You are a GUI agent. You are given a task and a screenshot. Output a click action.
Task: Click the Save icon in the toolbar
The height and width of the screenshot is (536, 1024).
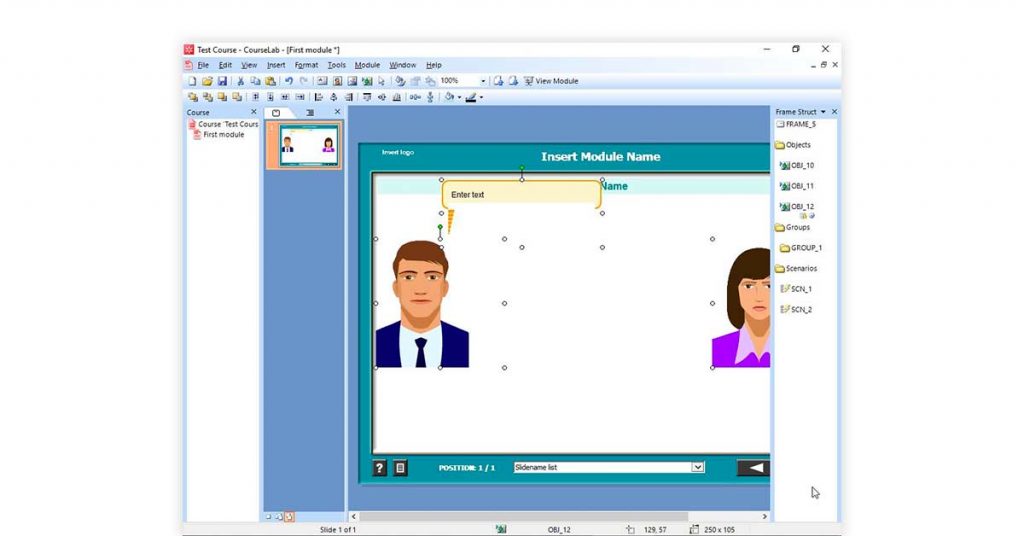(222, 81)
